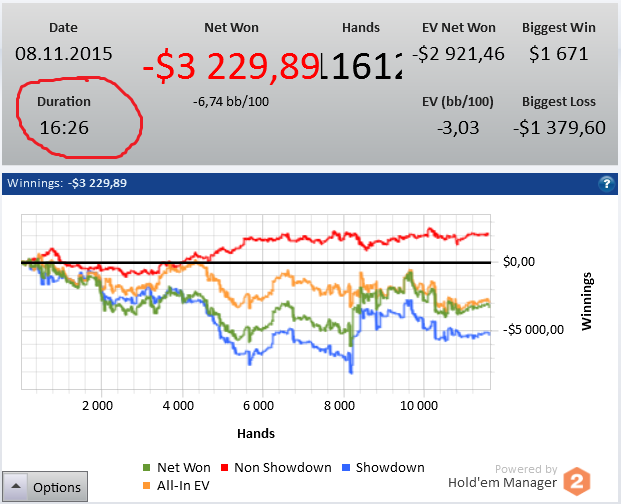Click the EV (bb/100) header label
The height and width of the screenshot is (504, 621).
click(458, 102)
